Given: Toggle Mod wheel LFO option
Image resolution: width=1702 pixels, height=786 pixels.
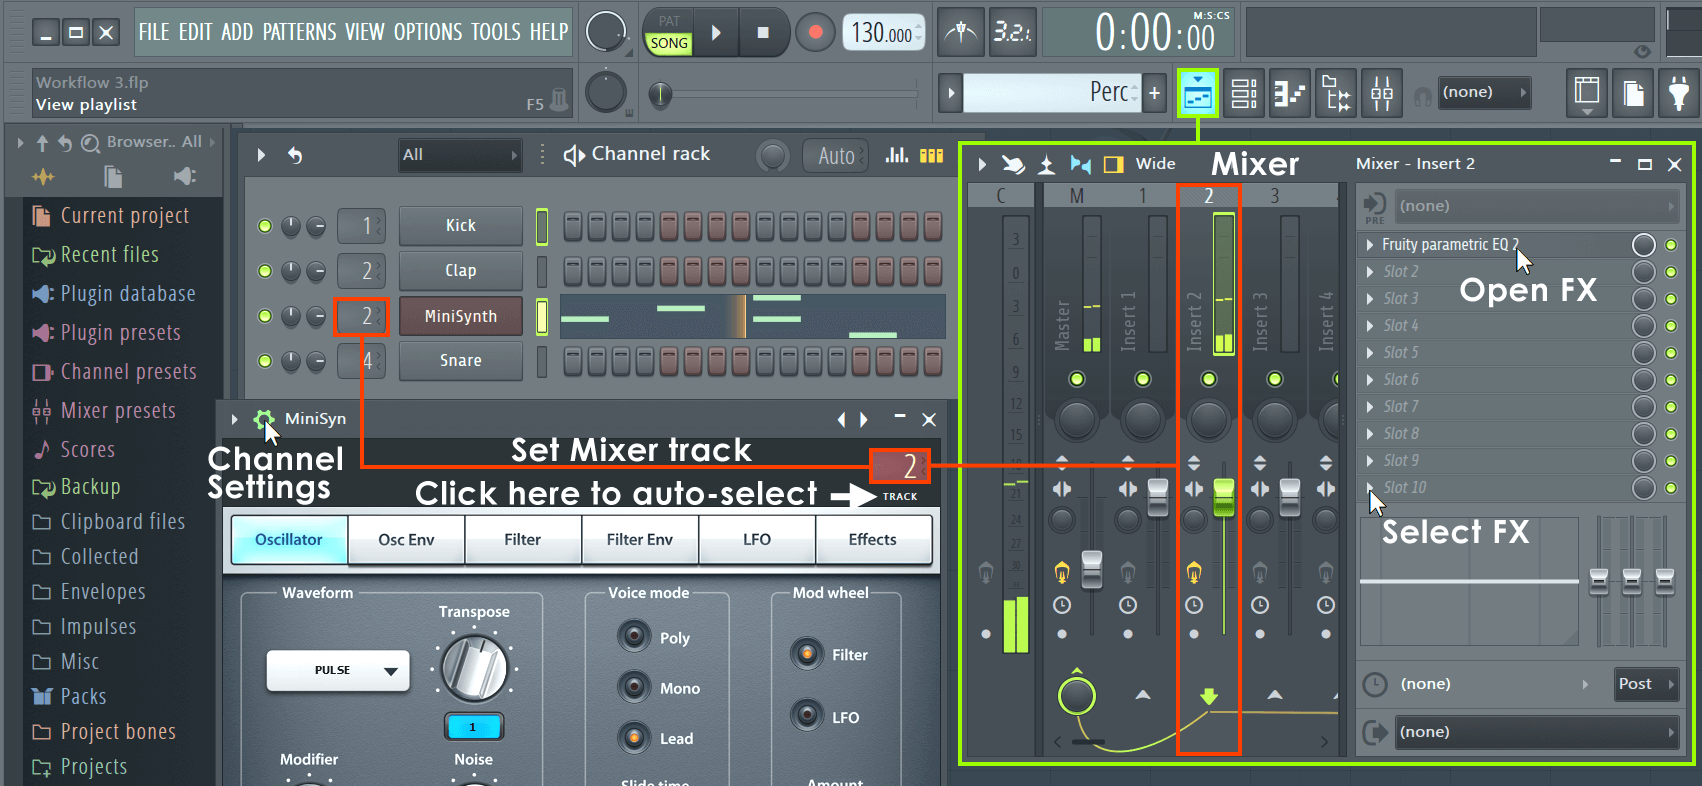Looking at the screenshot, I should [x=807, y=716].
